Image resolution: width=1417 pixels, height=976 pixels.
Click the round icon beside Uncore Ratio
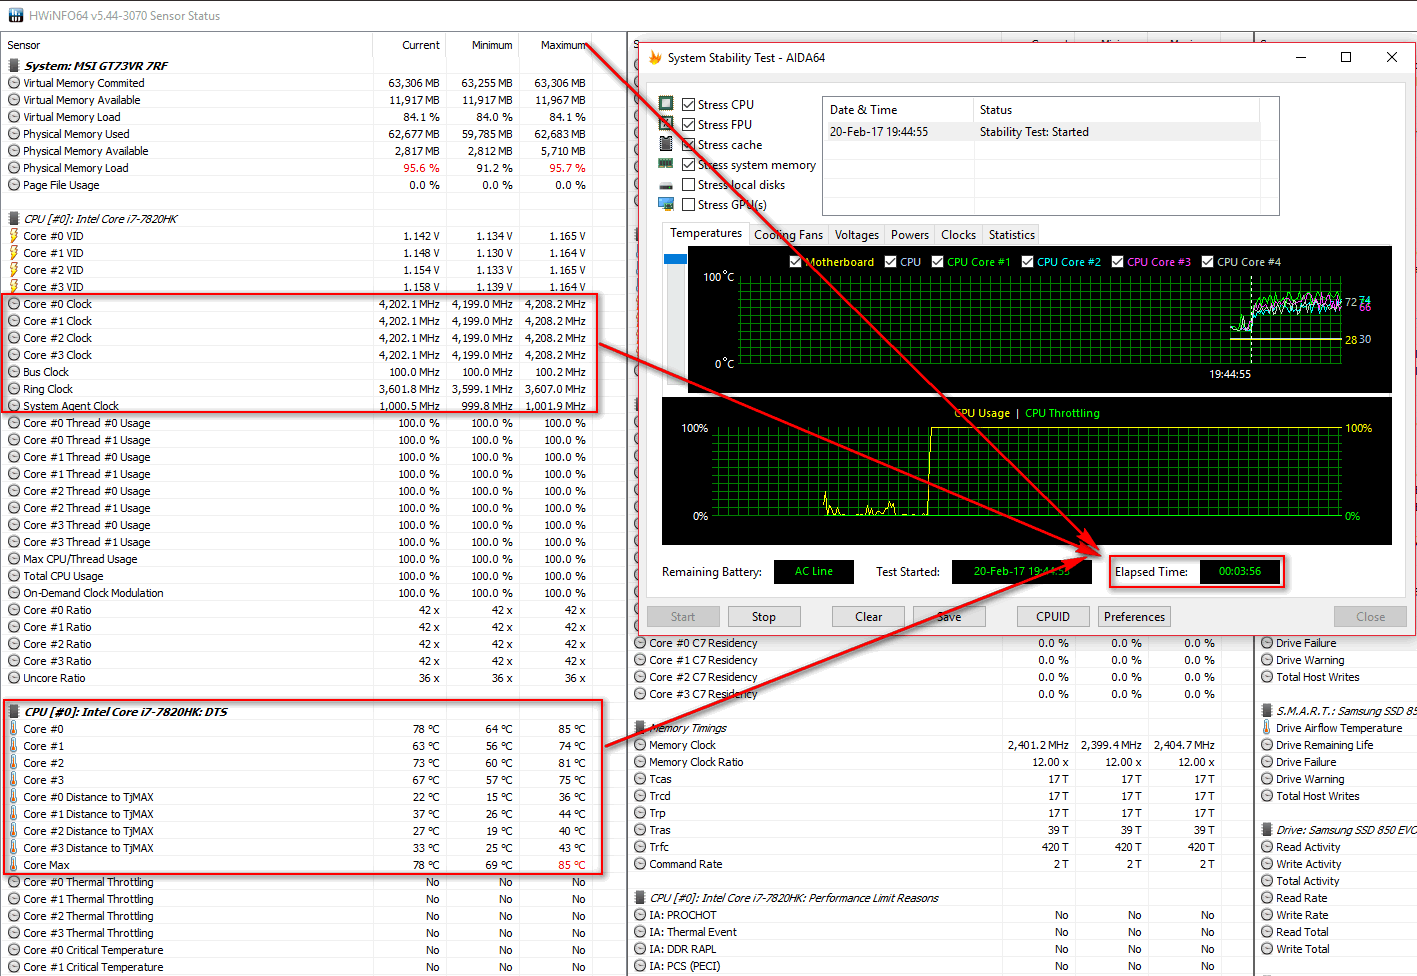(14, 678)
